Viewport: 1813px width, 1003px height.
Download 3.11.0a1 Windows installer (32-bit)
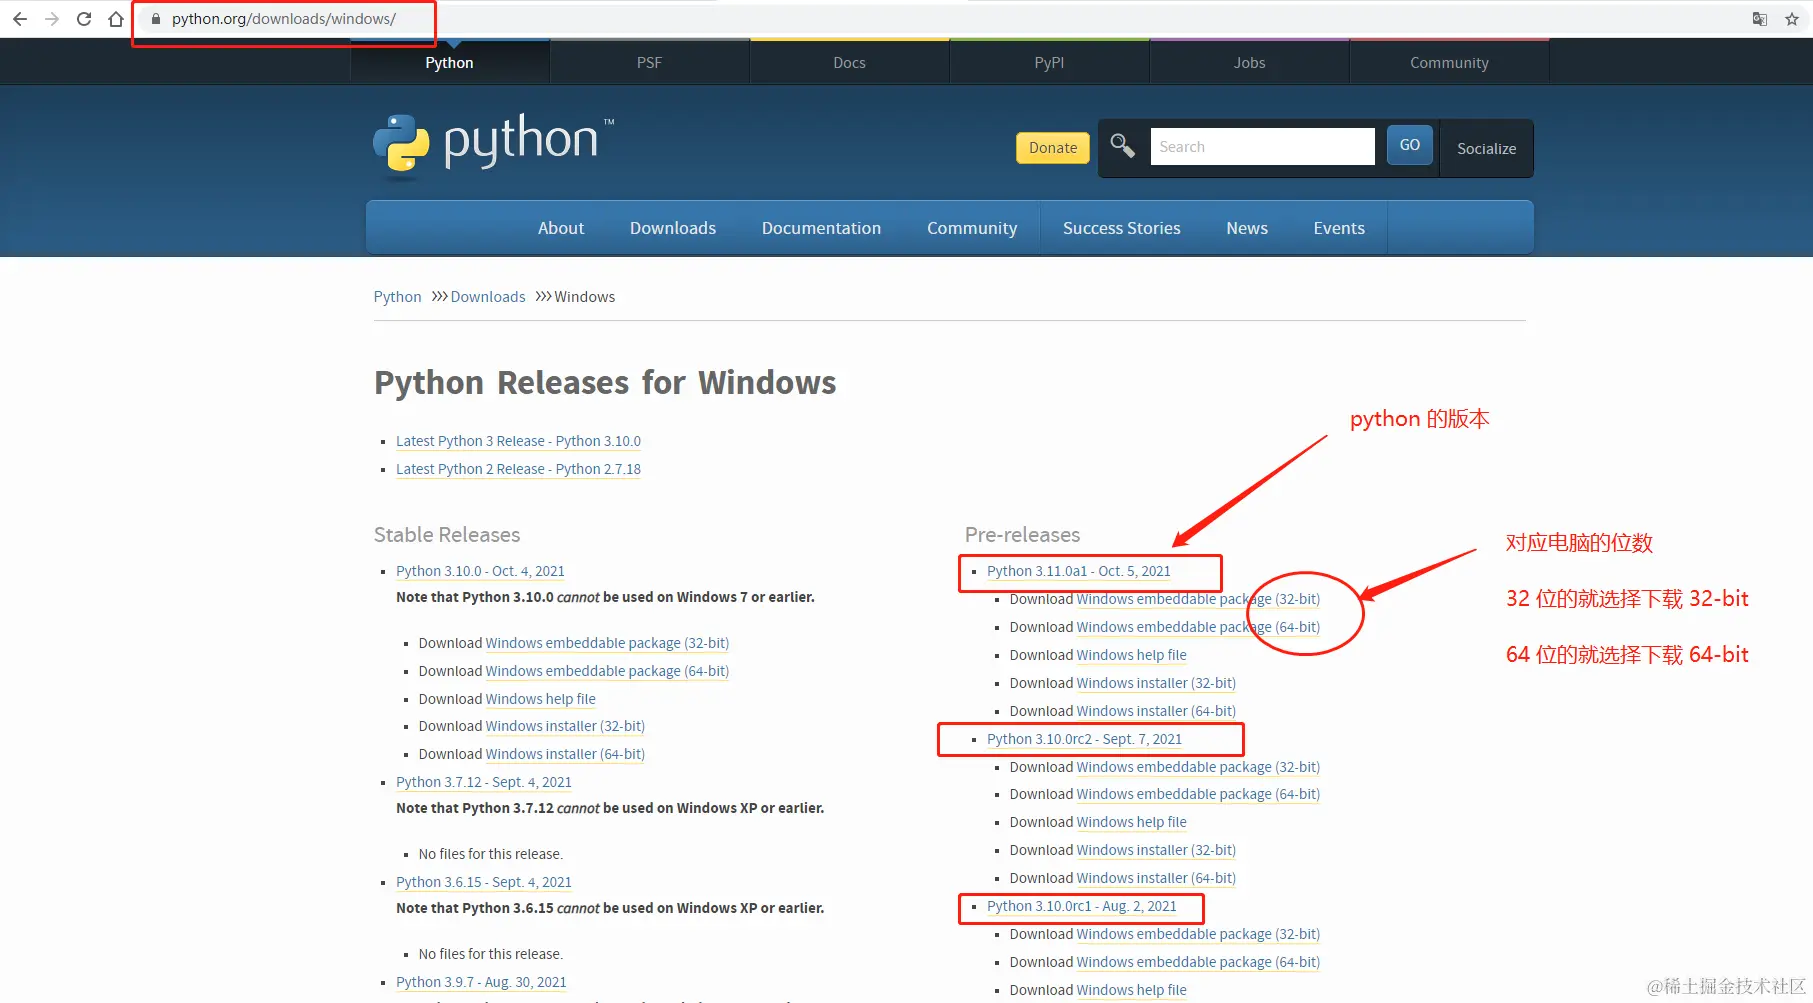coord(1156,683)
